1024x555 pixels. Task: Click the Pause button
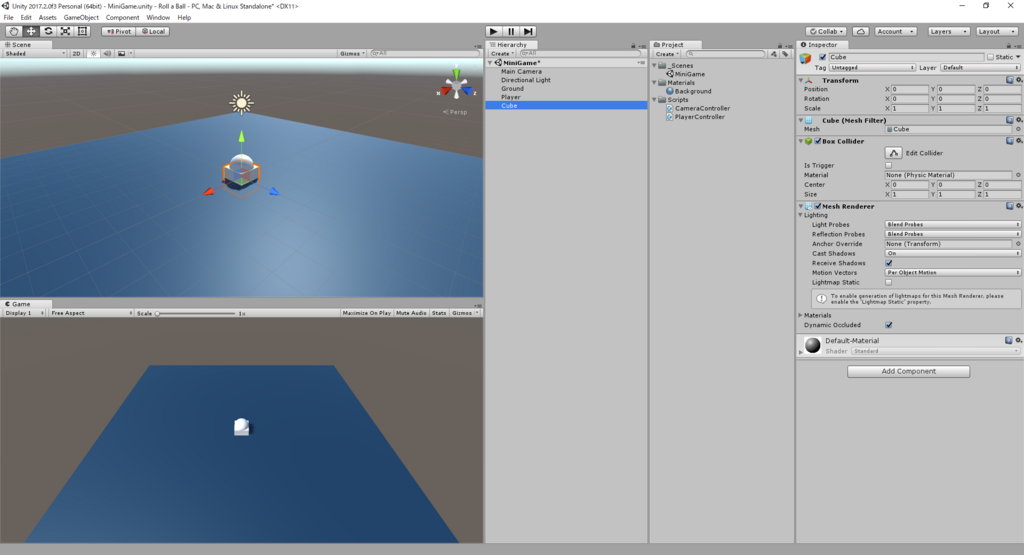click(511, 31)
